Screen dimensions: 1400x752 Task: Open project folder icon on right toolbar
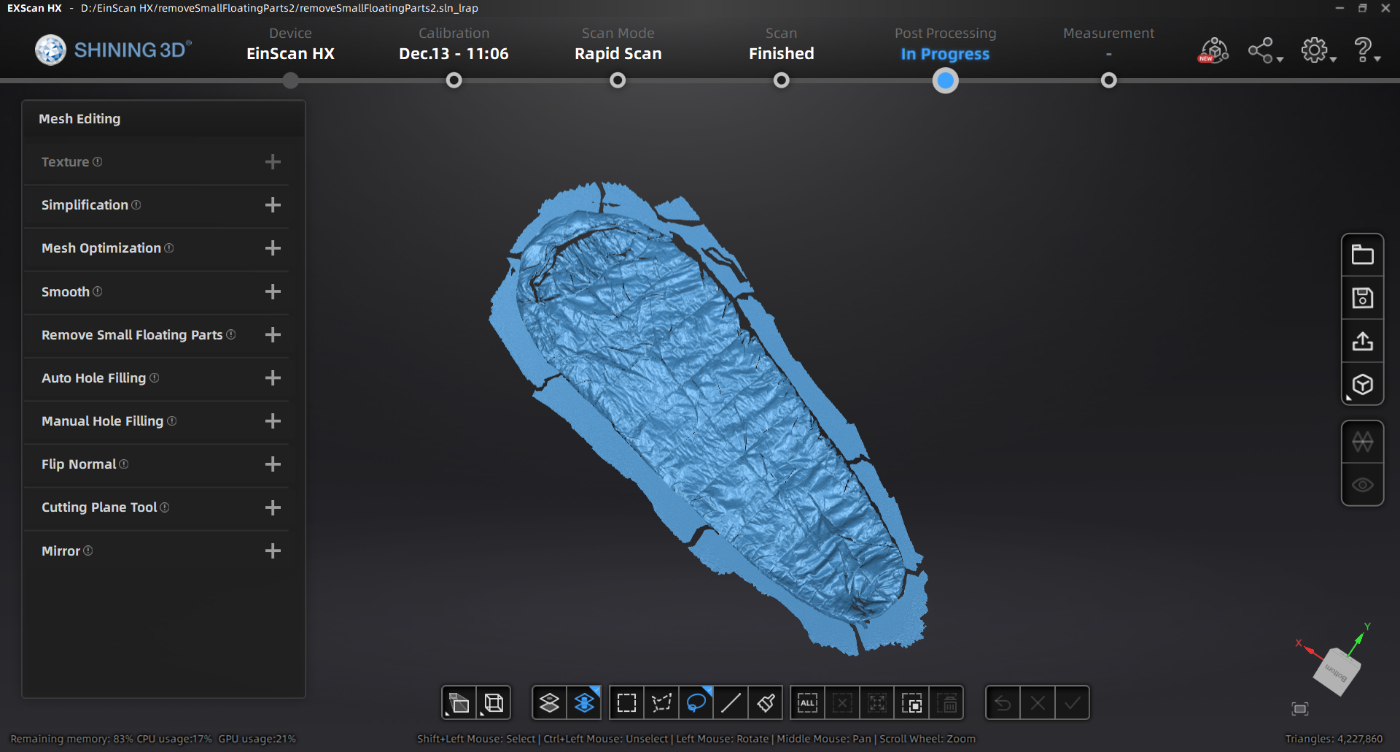click(x=1362, y=255)
